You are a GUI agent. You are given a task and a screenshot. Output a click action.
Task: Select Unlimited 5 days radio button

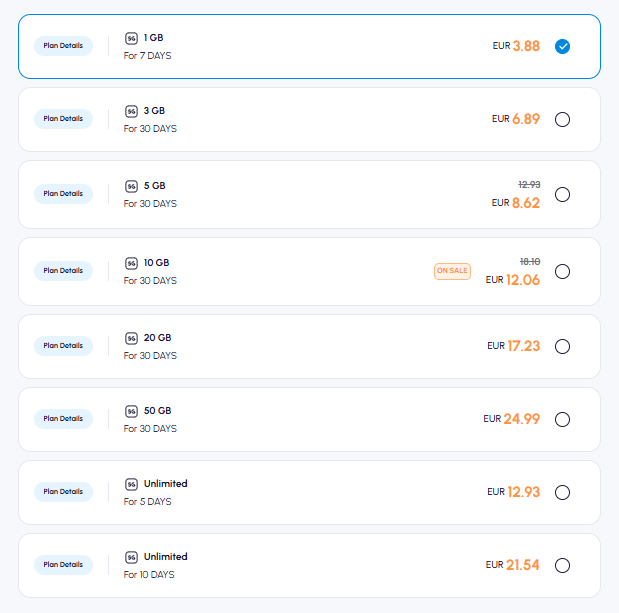click(x=562, y=492)
